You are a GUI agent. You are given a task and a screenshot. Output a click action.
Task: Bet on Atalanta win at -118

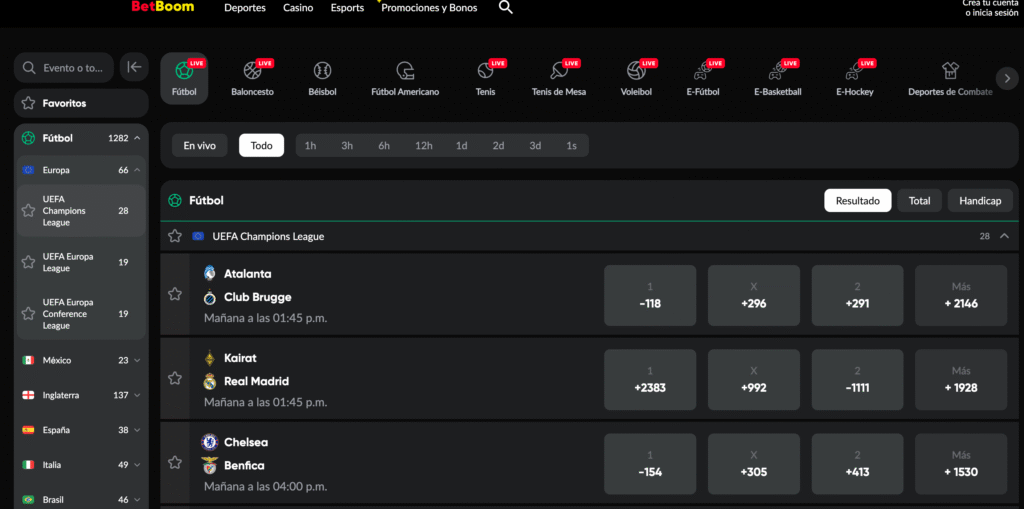pyautogui.click(x=650, y=295)
